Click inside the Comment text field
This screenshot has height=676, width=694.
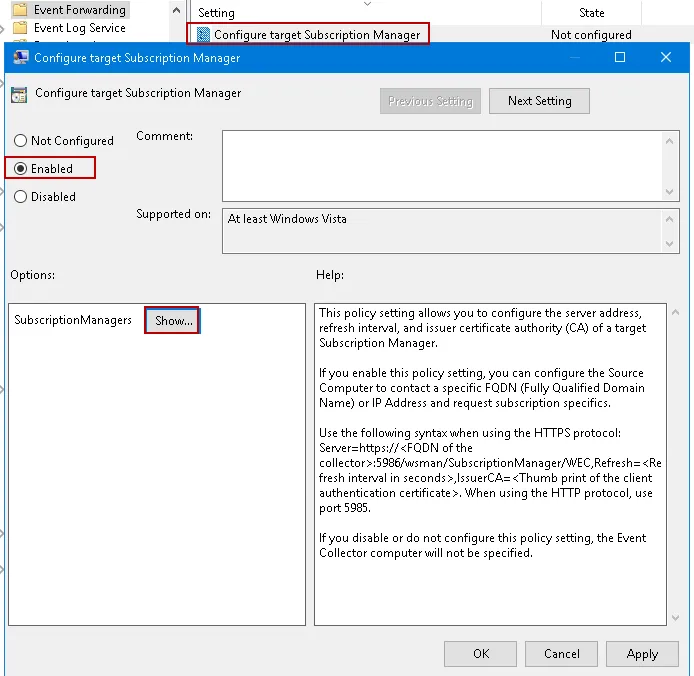tap(440, 165)
